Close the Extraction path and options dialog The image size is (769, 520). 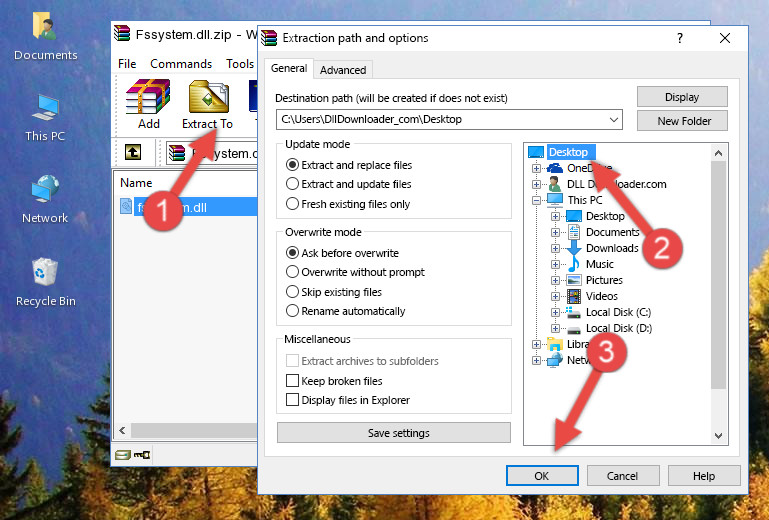tap(725, 38)
